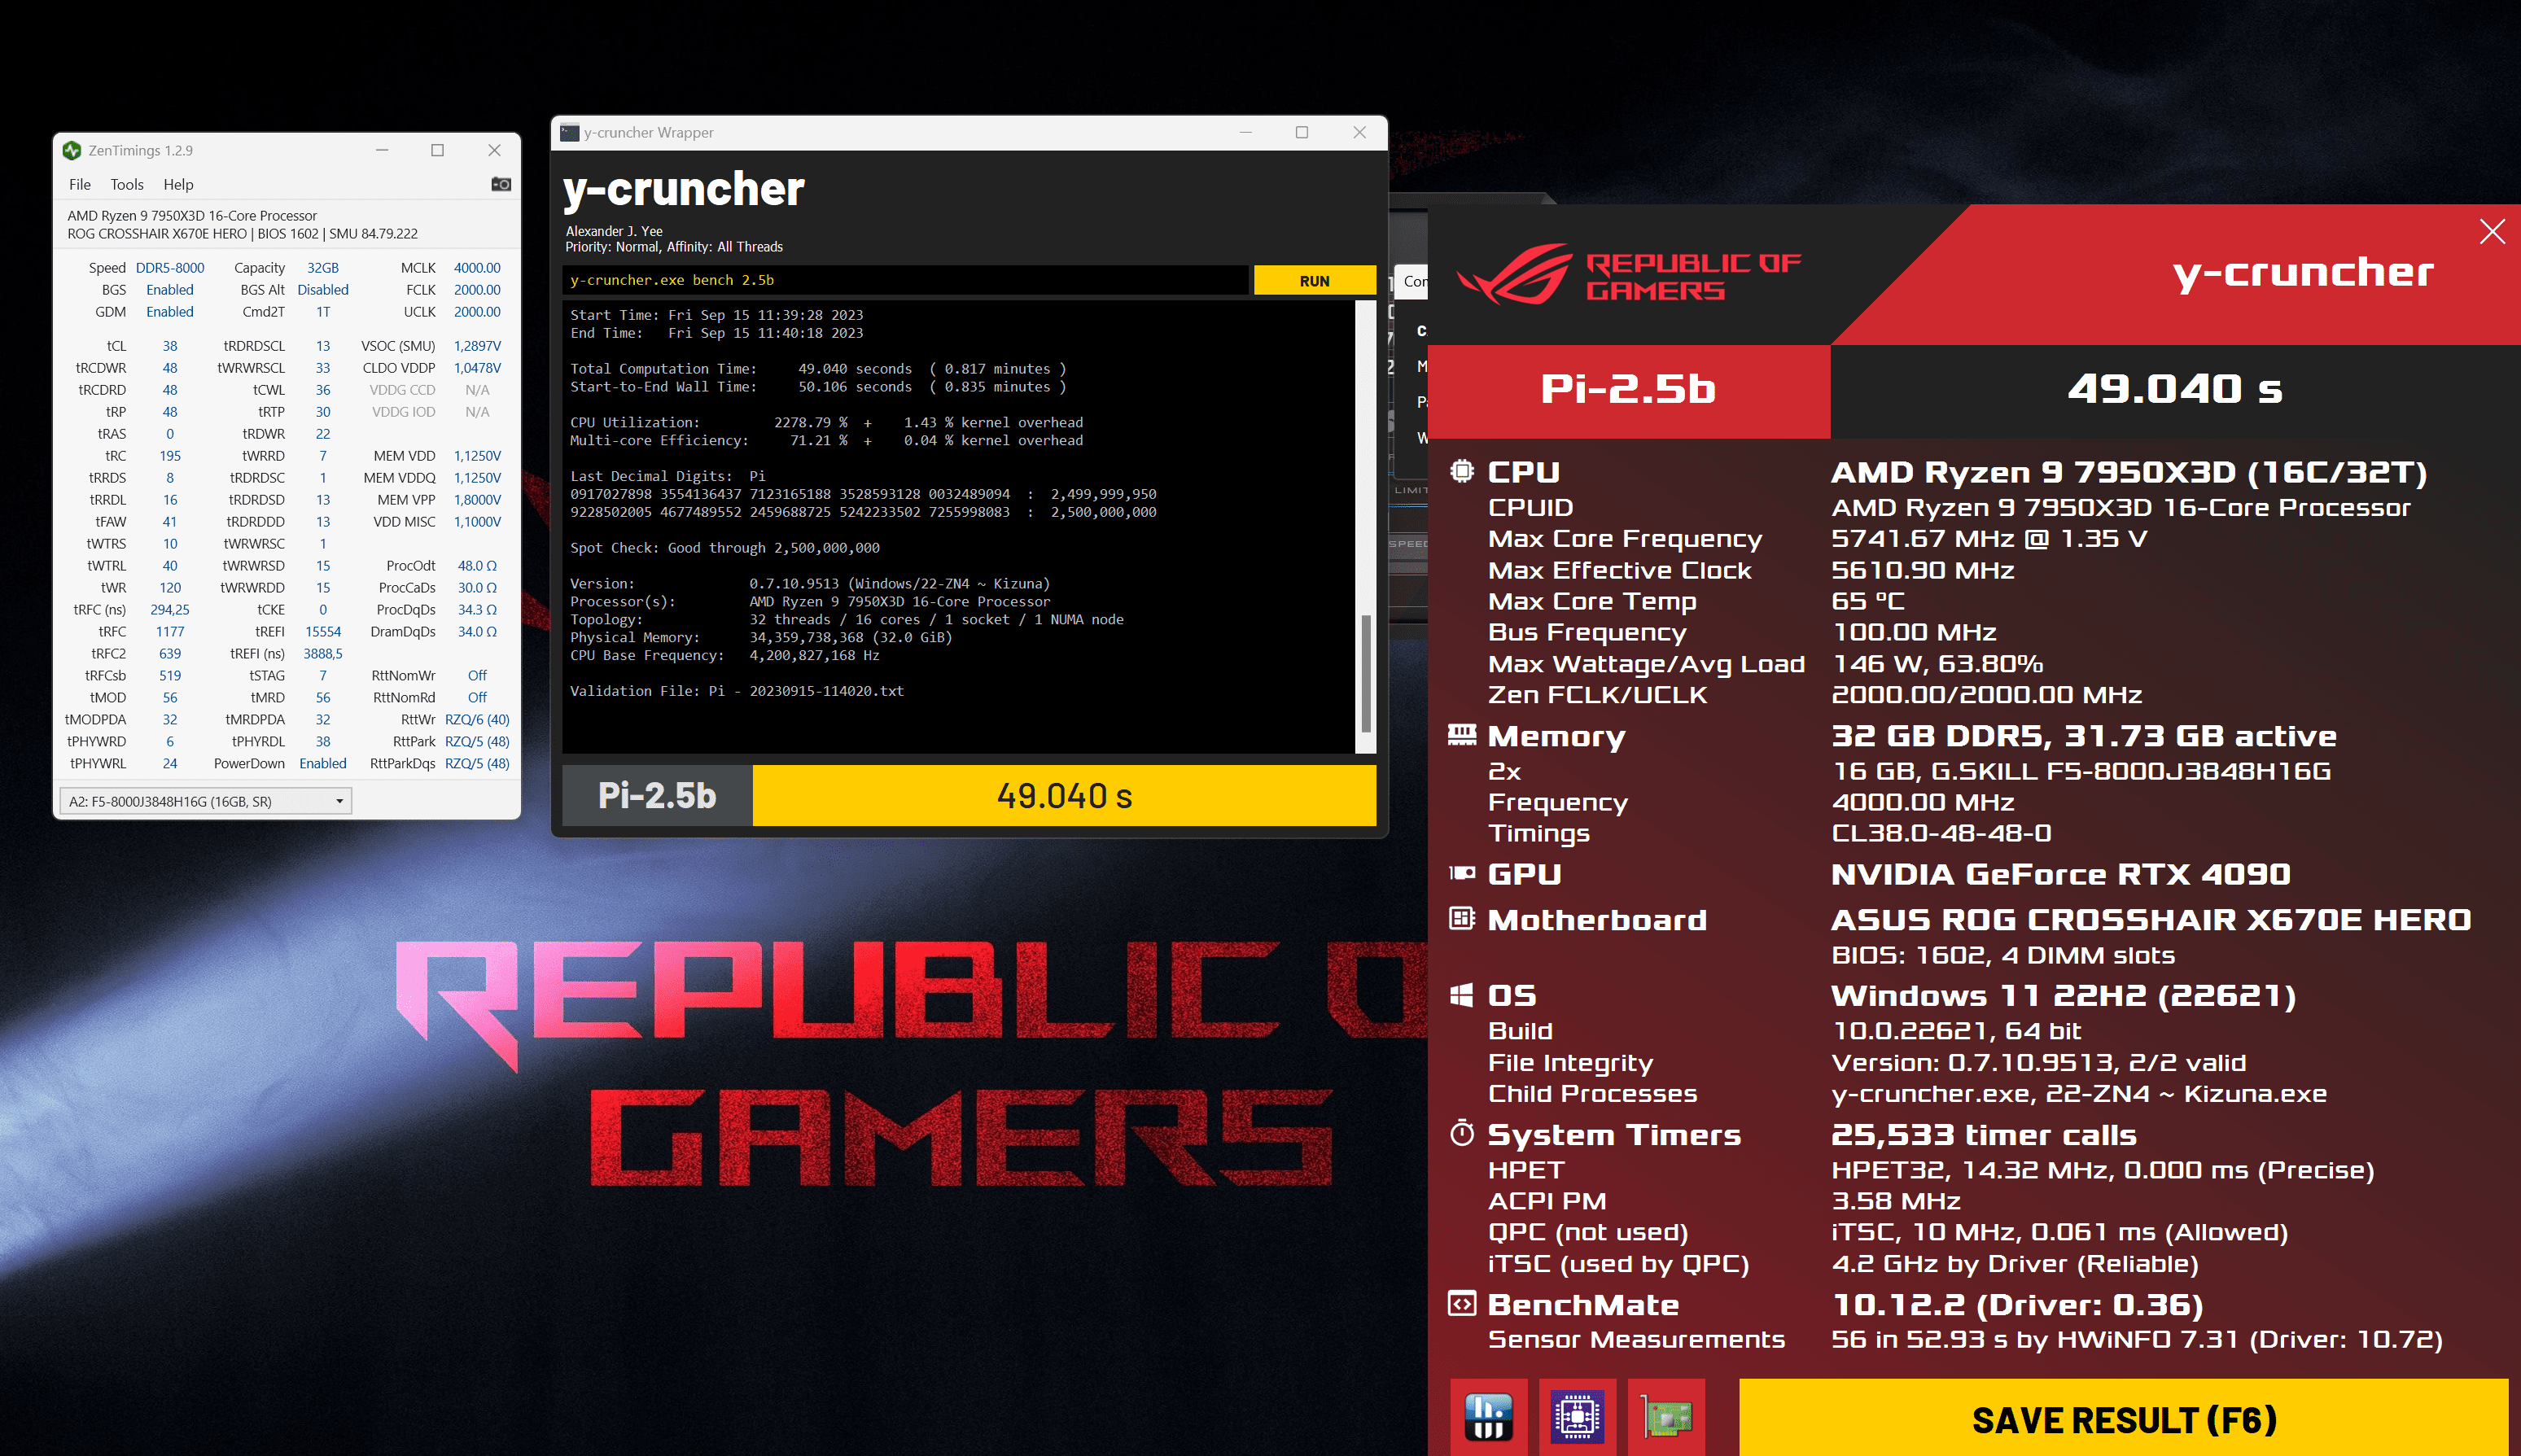Open the Help menu in ZenTimings
The image size is (2521, 1456).
pyautogui.click(x=178, y=184)
